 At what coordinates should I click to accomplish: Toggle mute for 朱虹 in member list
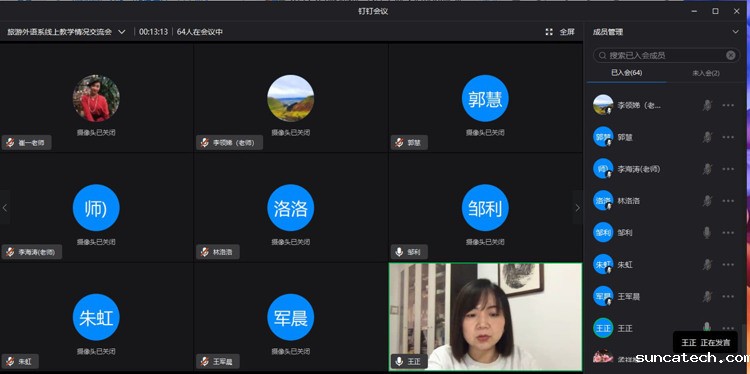pos(707,264)
